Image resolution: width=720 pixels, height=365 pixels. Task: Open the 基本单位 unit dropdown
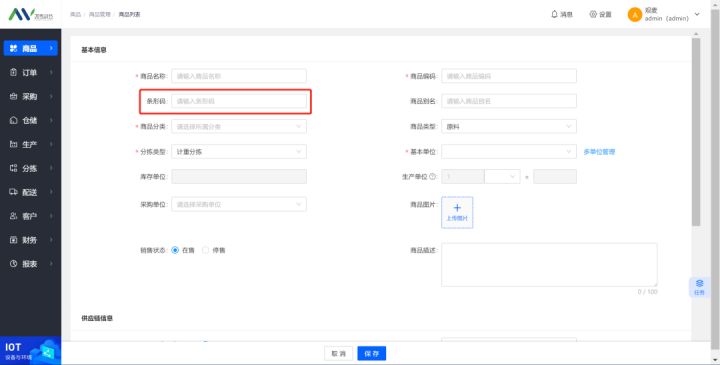[x=509, y=152]
